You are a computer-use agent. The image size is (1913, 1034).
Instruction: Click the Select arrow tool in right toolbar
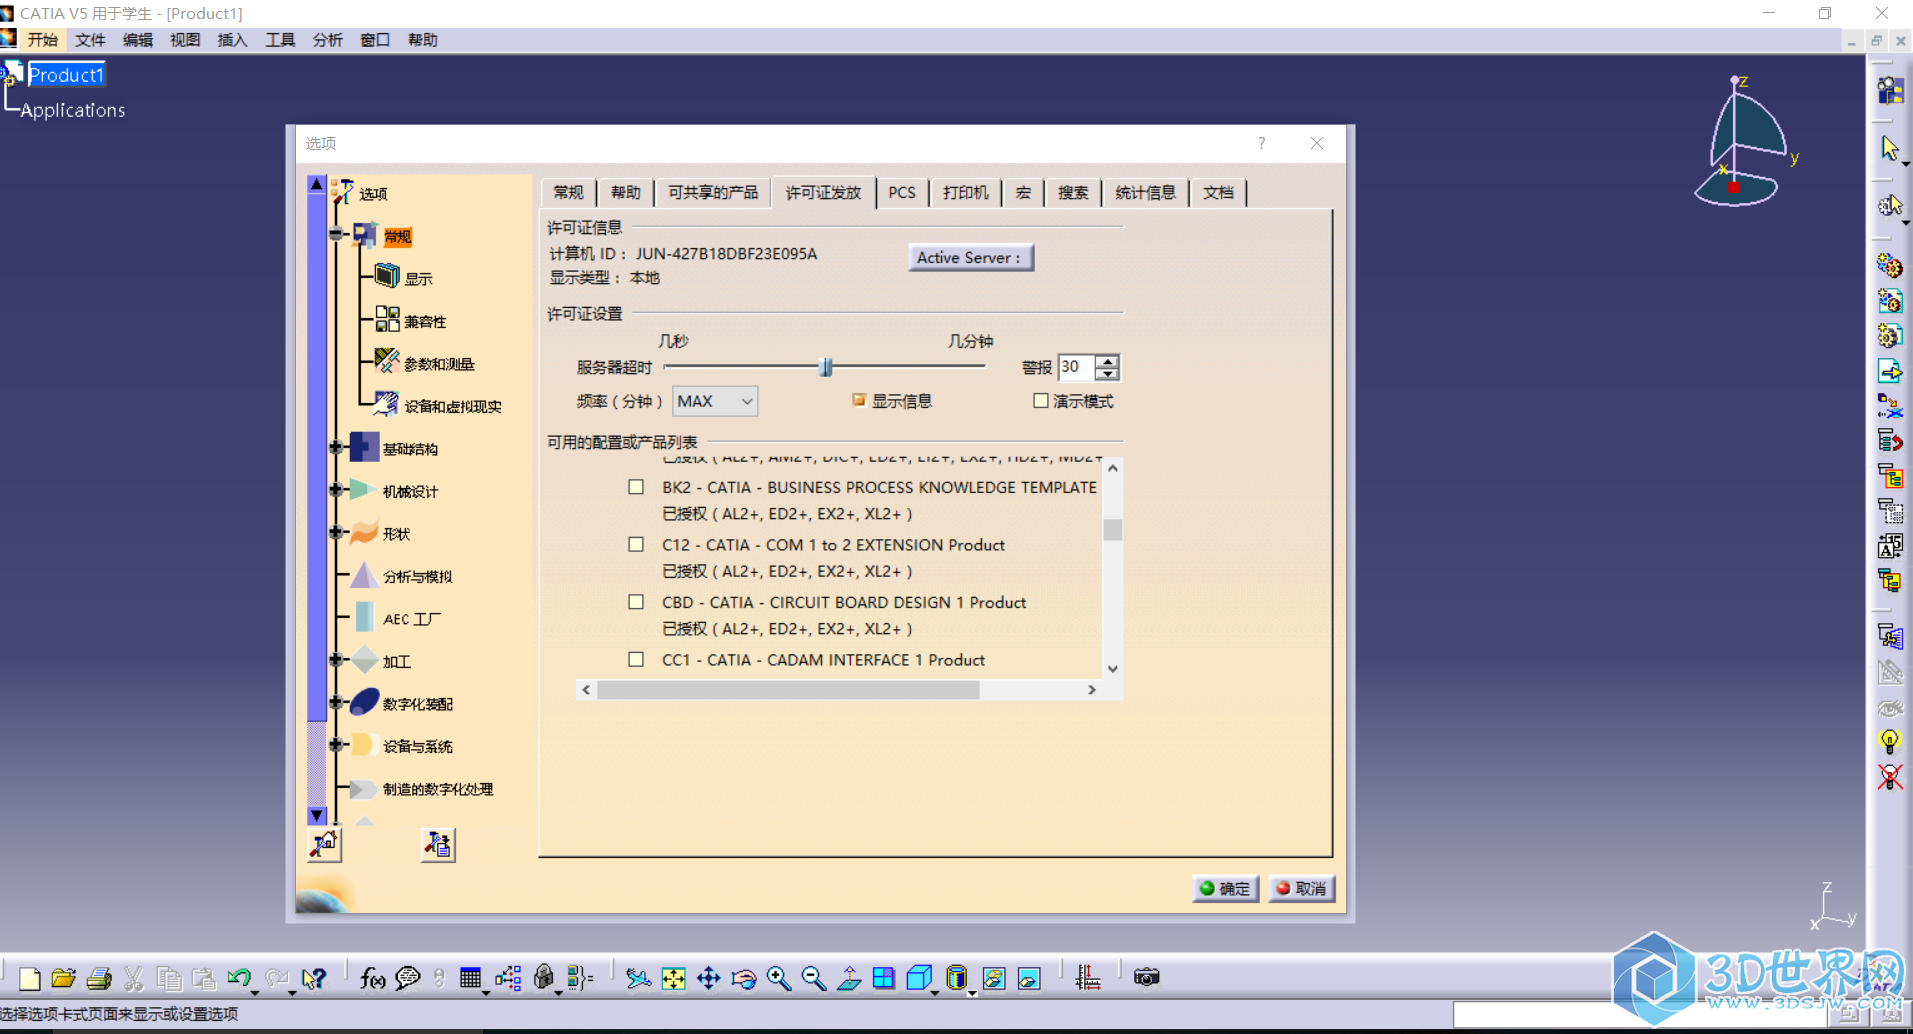(x=1889, y=148)
